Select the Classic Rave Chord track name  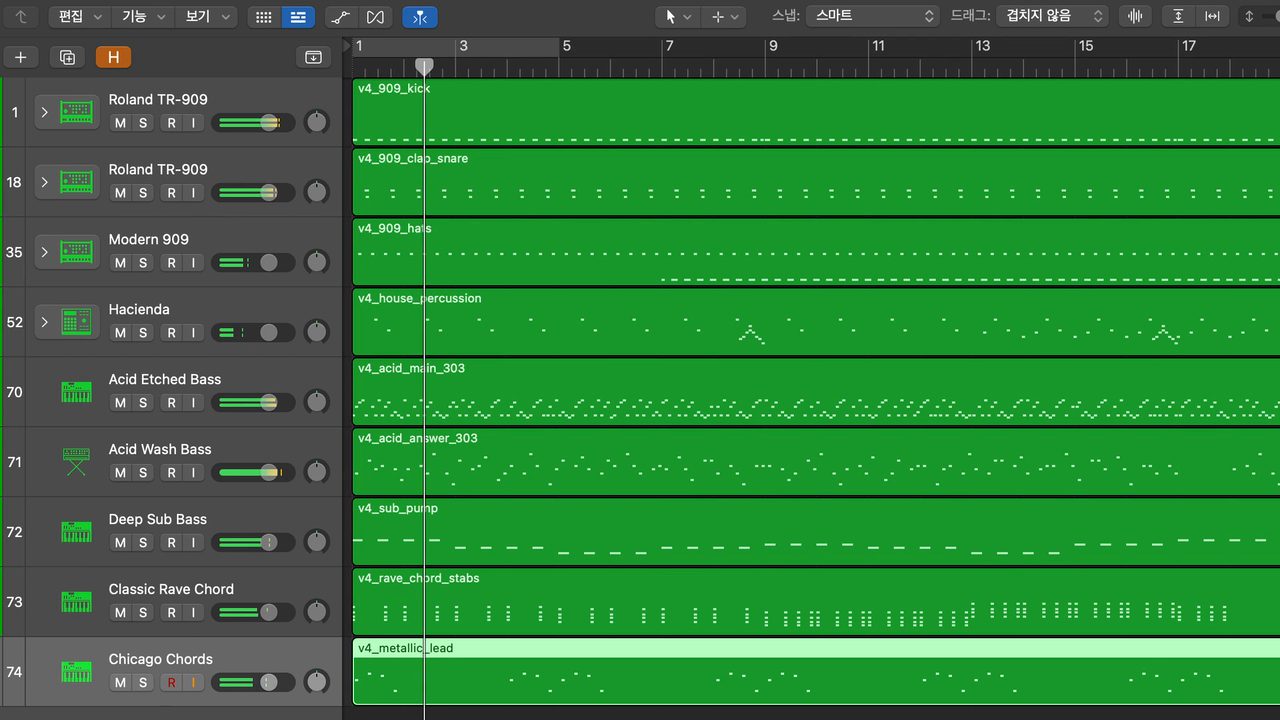coord(171,589)
